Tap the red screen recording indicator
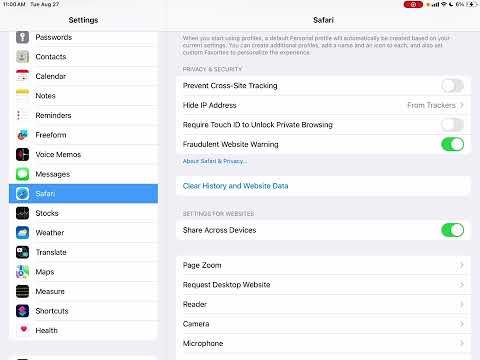Image resolution: width=480 pixels, height=360 pixels. click(413, 4)
